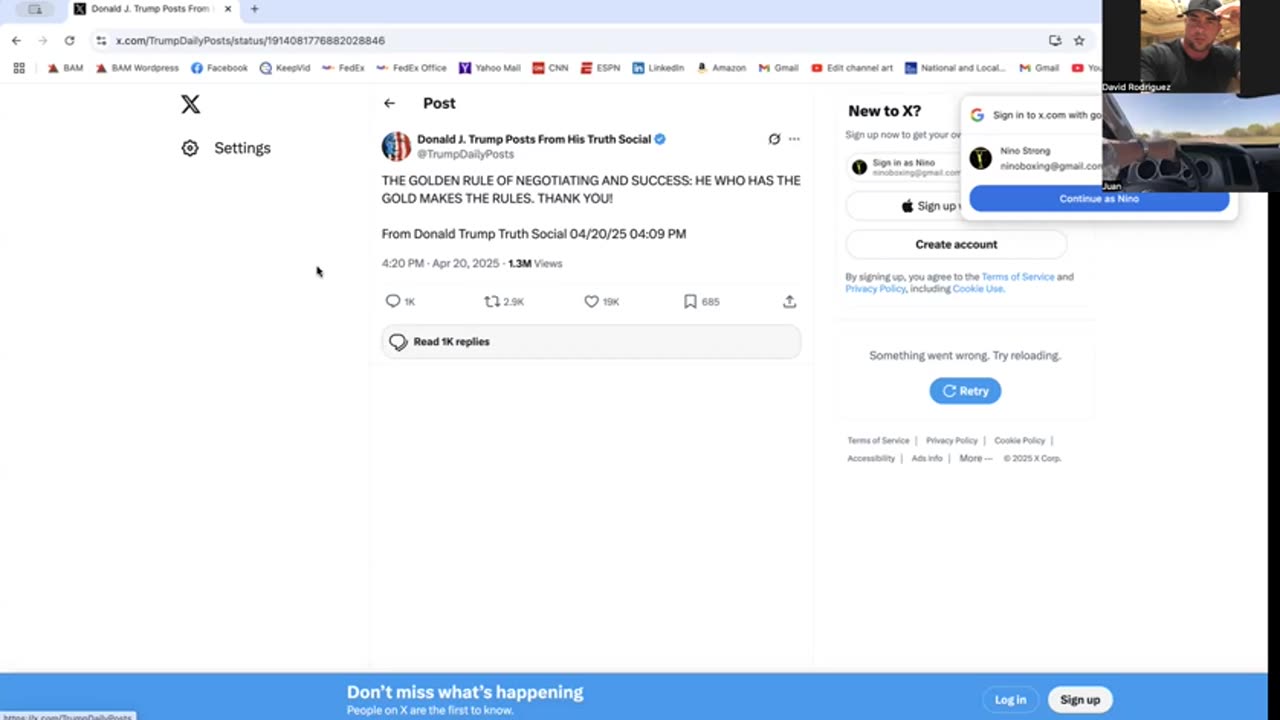Open the apps grid in bookmarks bar
The image size is (1280, 720).
click(x=18, y=68)
